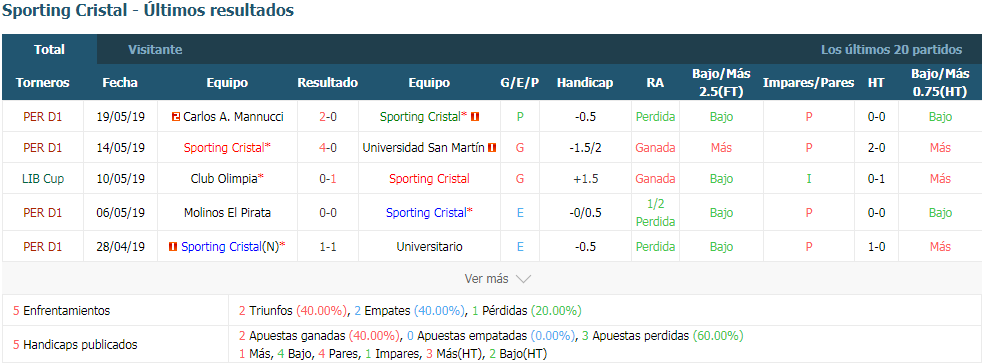Select the Total tab
The width and height of the screenshot is (982, 363).
49,49
